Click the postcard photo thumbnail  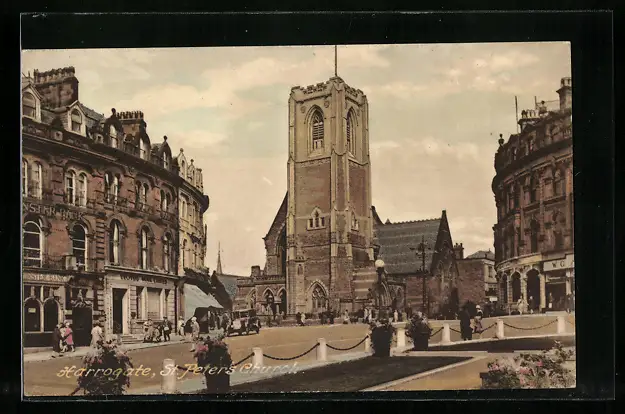[298, 215]
